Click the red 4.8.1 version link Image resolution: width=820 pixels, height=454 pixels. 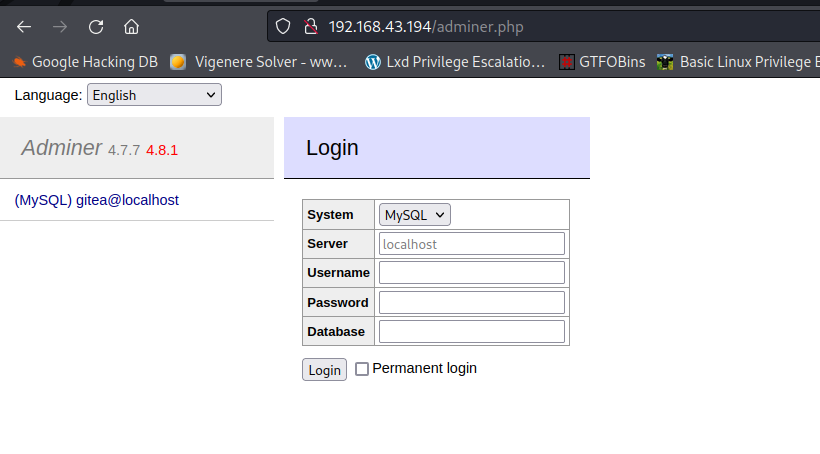point(162,150)
